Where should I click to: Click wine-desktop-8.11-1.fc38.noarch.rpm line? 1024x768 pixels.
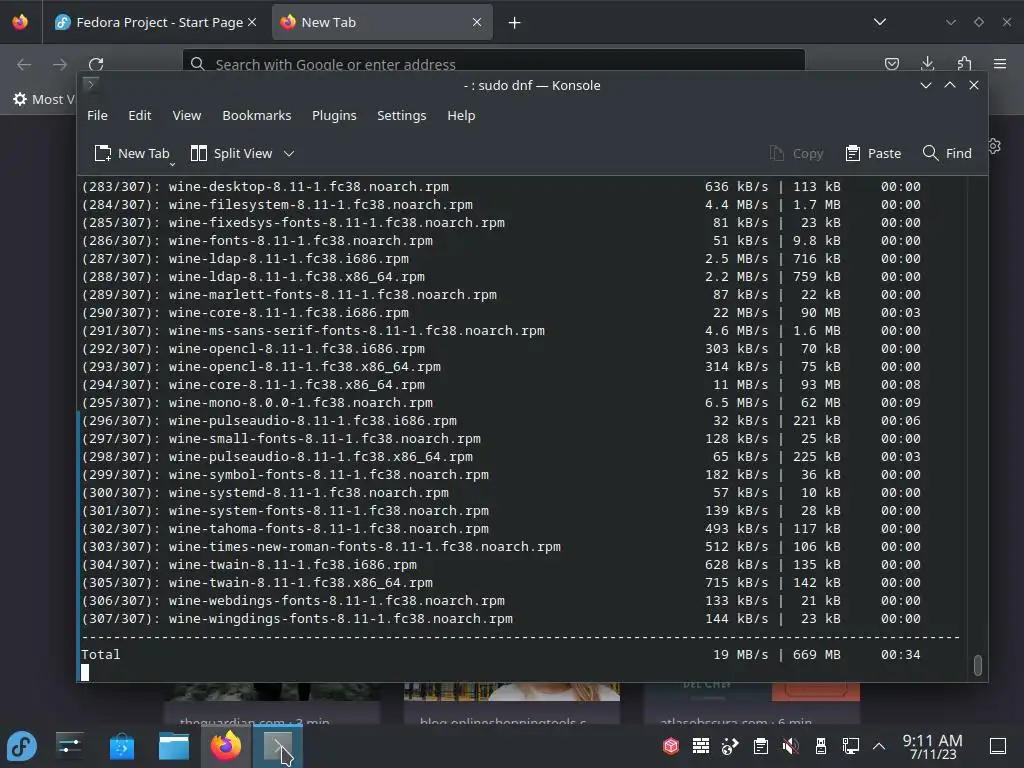(501, 187)
